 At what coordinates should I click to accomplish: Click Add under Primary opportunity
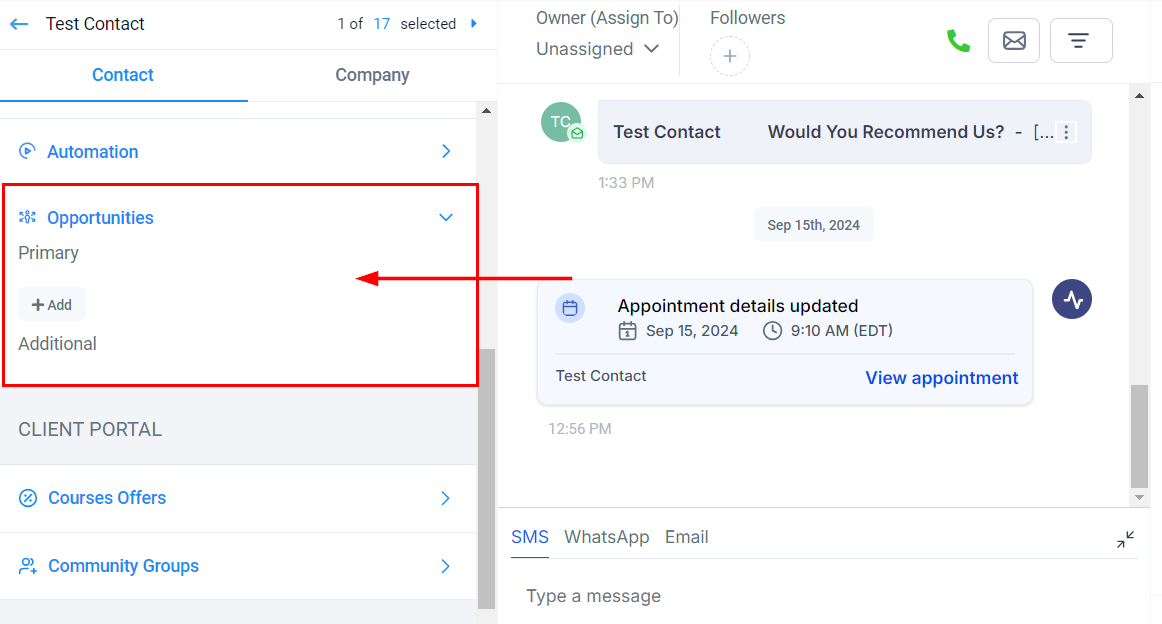[52, 304]
